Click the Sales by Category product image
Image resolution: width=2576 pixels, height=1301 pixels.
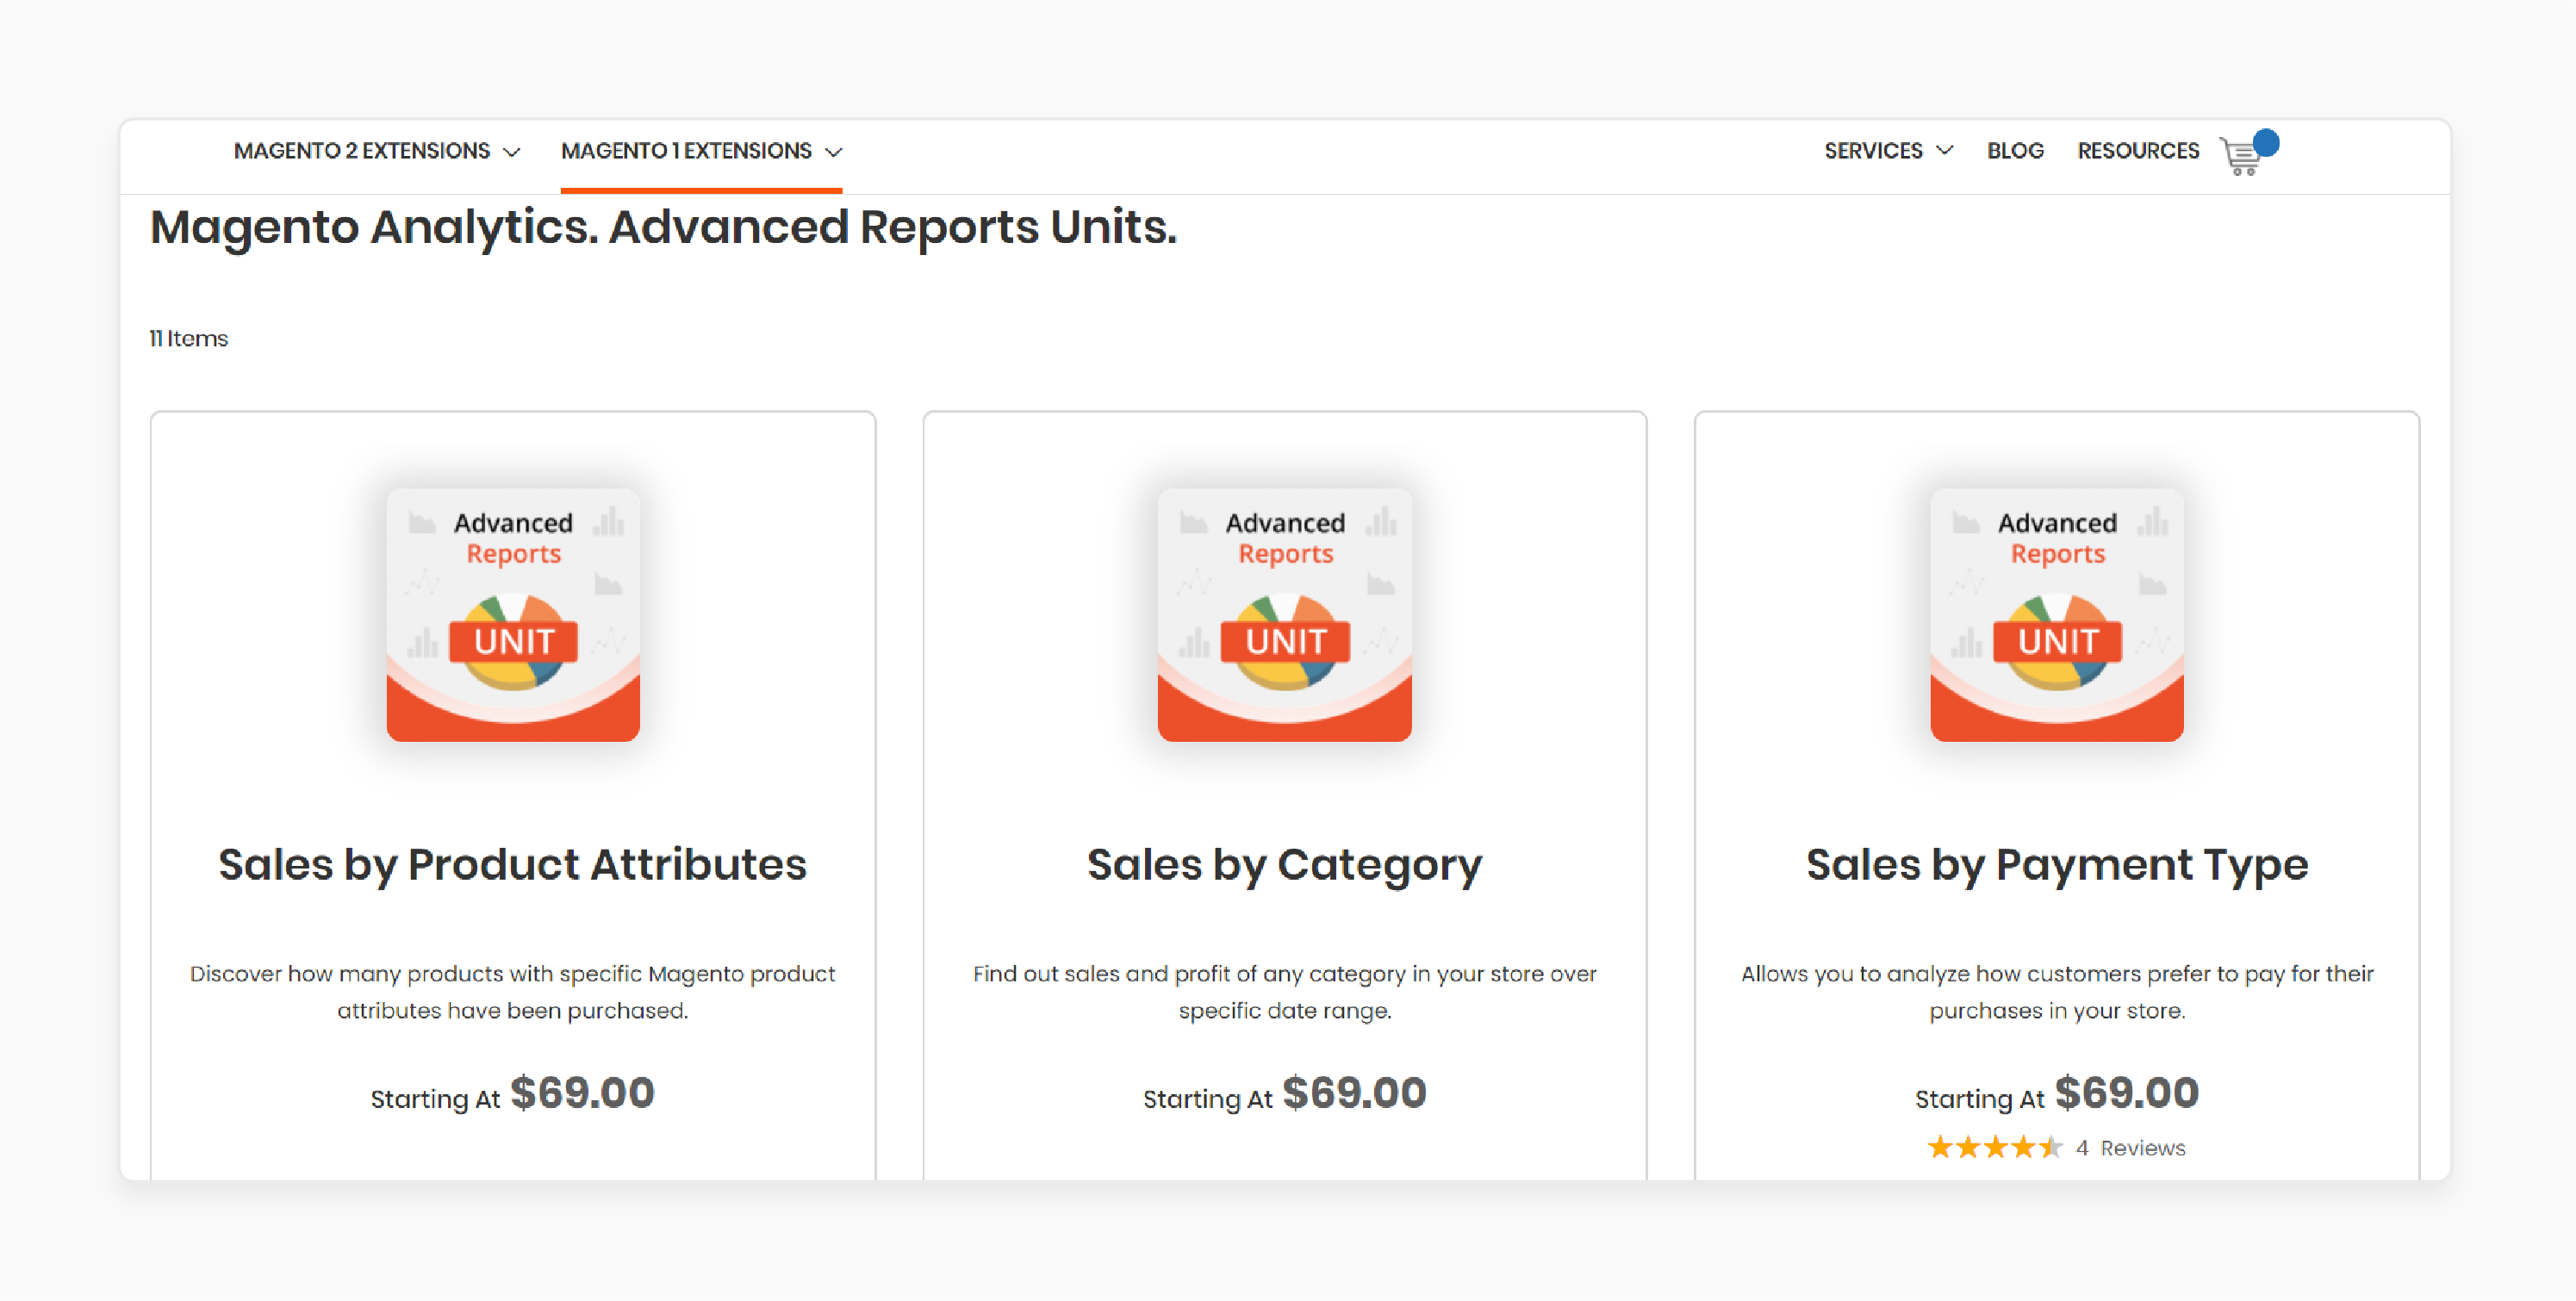(1284, 613)
